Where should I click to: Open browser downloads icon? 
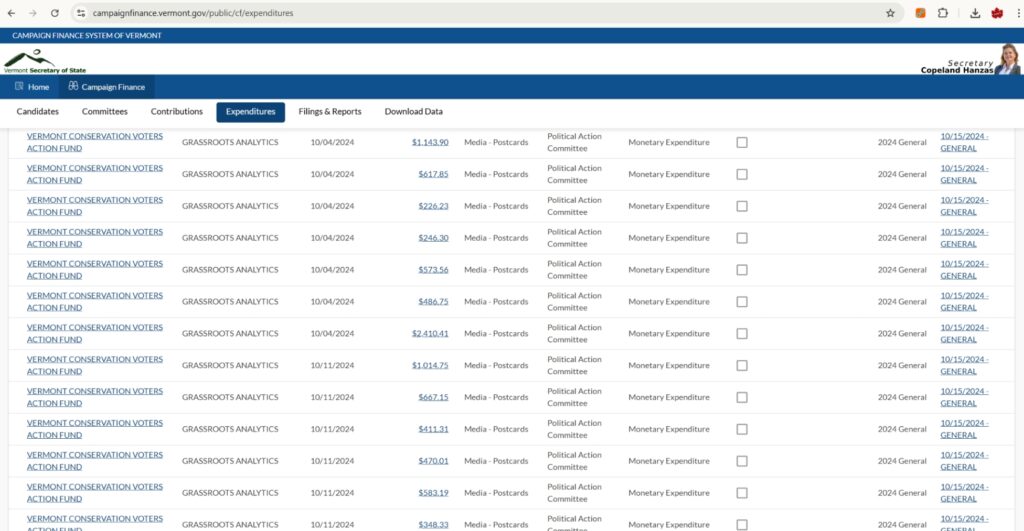(974, 13)
